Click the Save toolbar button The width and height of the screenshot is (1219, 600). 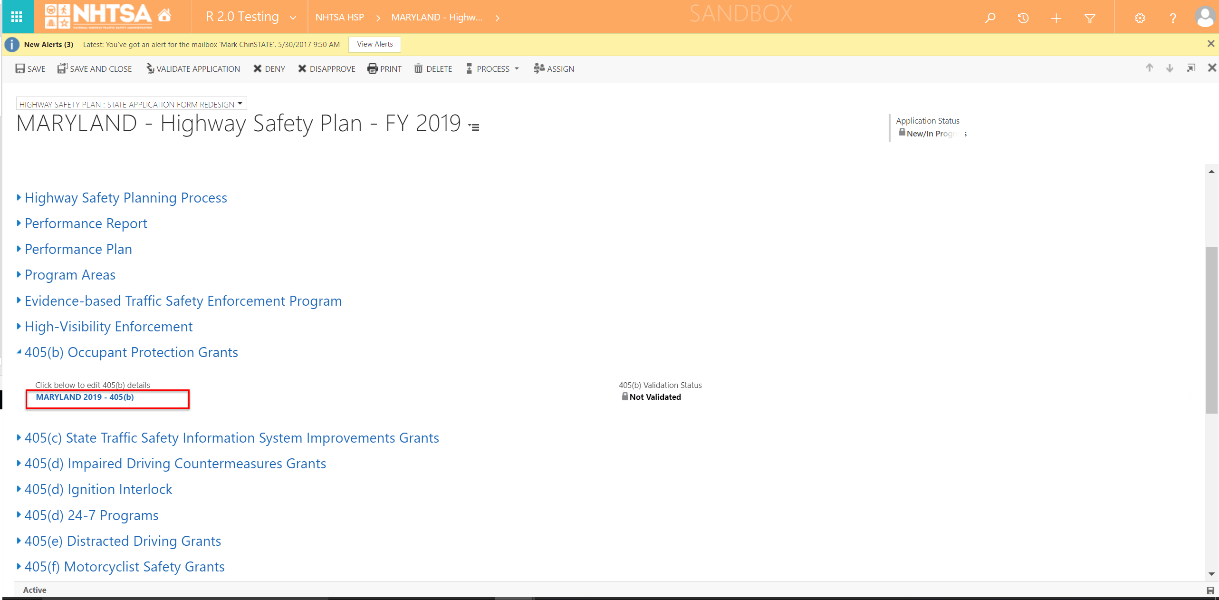(x=30, y=69)
